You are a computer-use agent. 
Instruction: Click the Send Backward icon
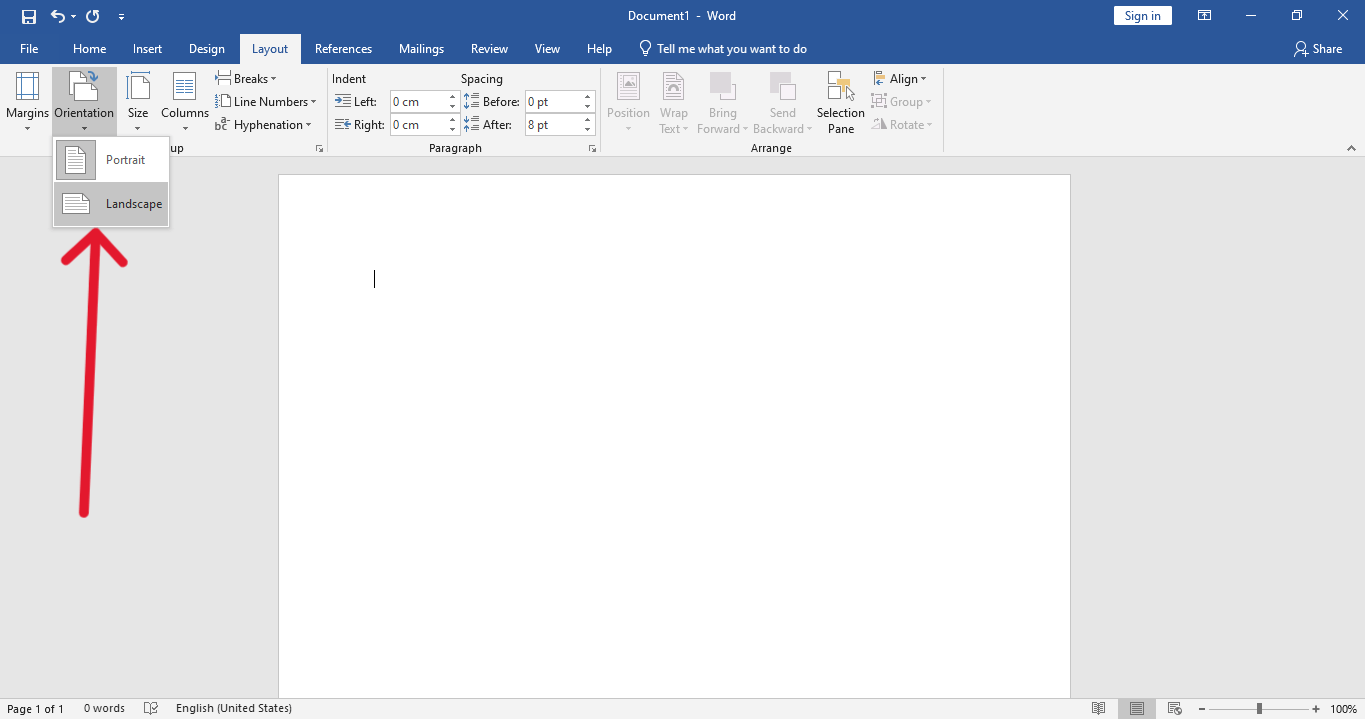pos(782,85)
